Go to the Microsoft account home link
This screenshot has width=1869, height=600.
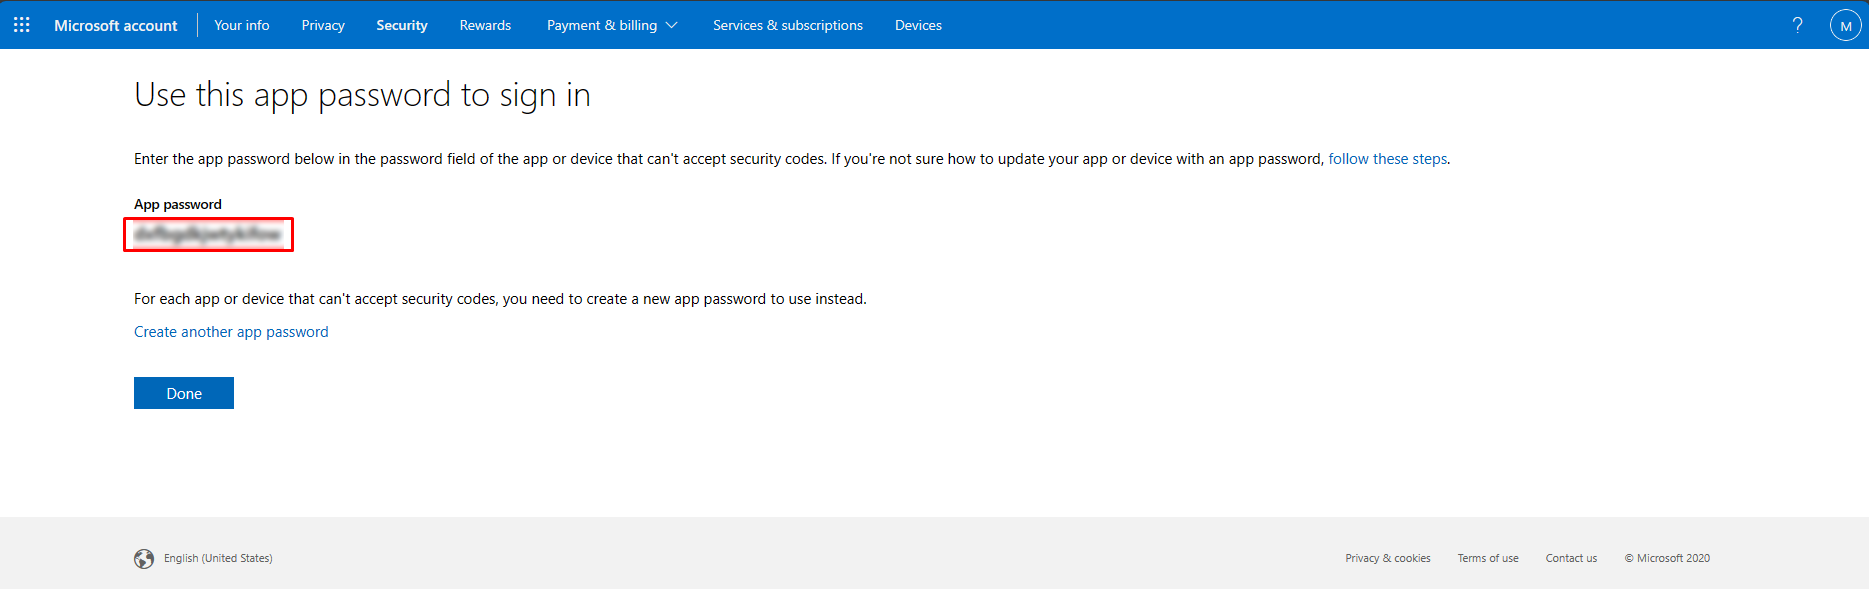point(116,26)
